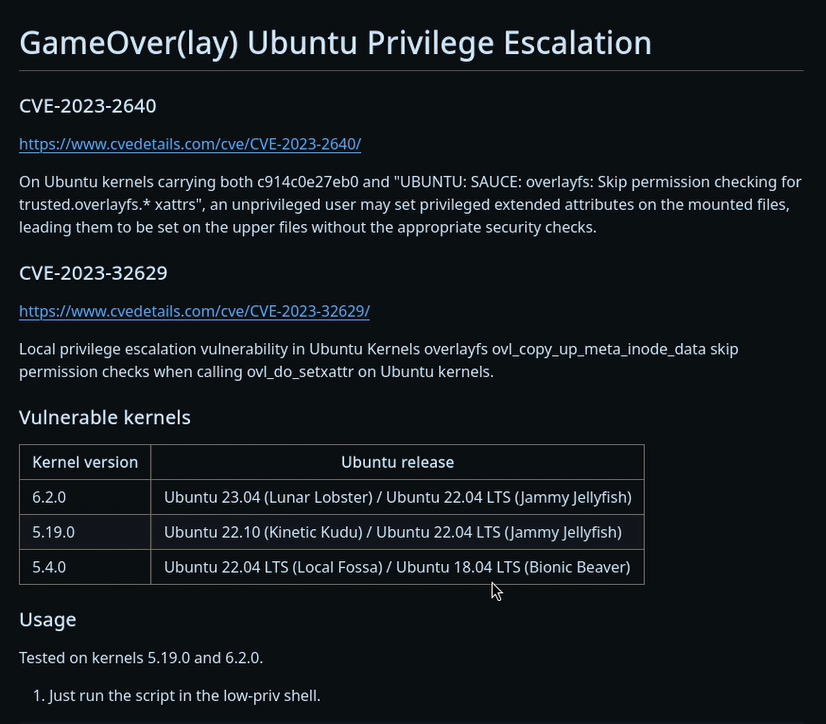Screen dimensions: 826x724
Task: Click the 'trusted.overlayfs.* xattrs' text line
Action: tap(404, 204)
